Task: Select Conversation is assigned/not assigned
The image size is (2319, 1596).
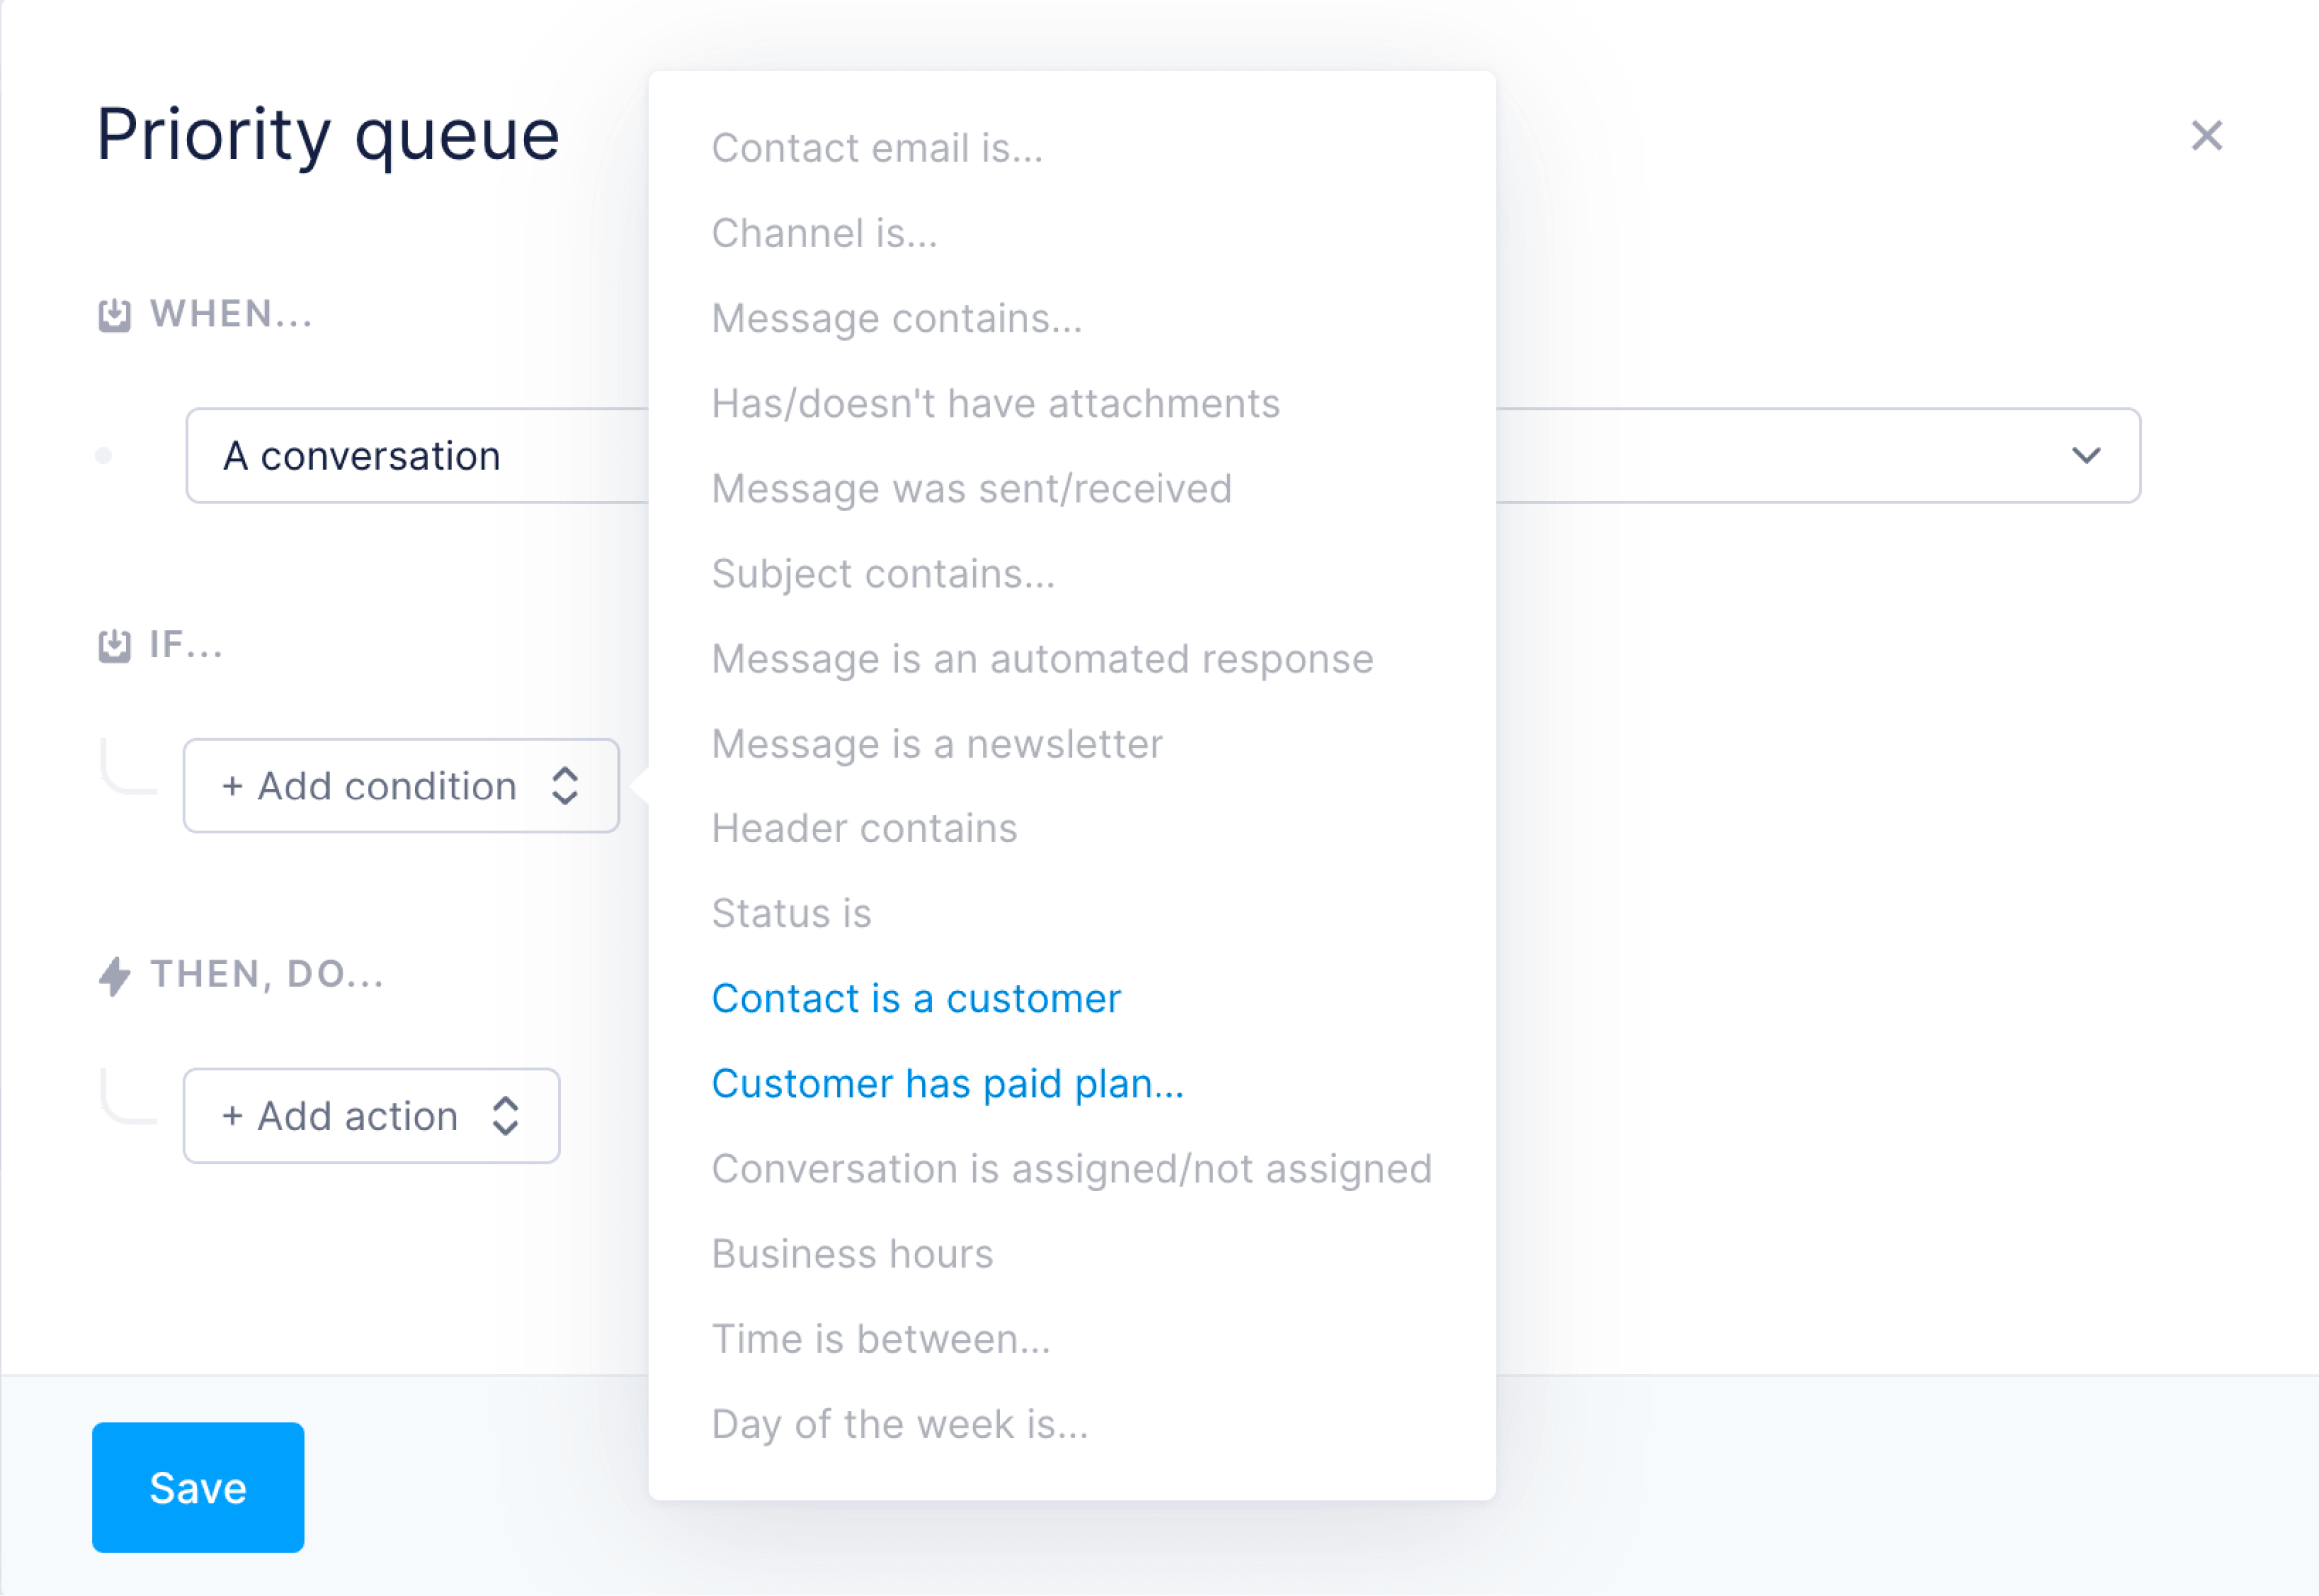Action: tap(1072, 1169)
